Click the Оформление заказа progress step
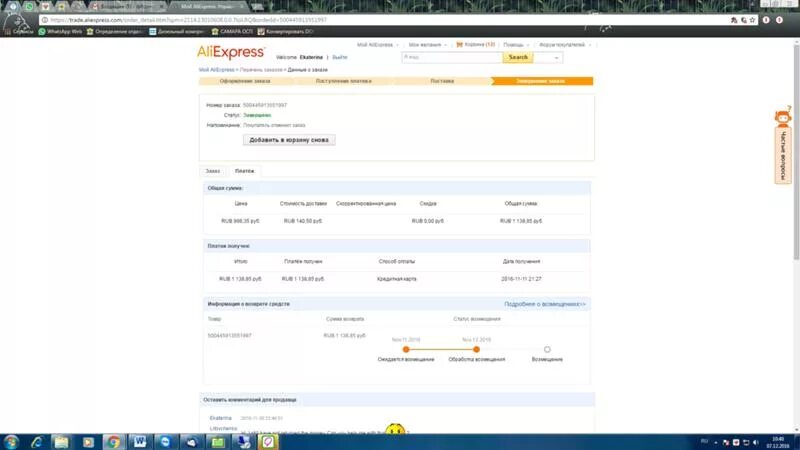The image size is (800, 450). 245,81
